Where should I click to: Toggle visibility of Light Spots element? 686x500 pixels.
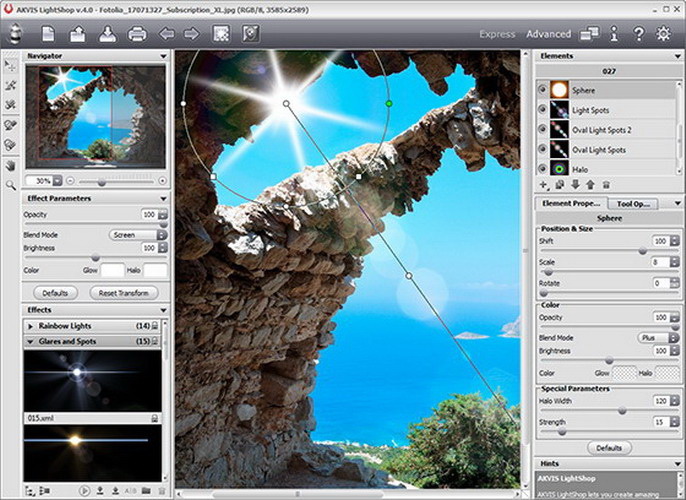pos(542,109)
